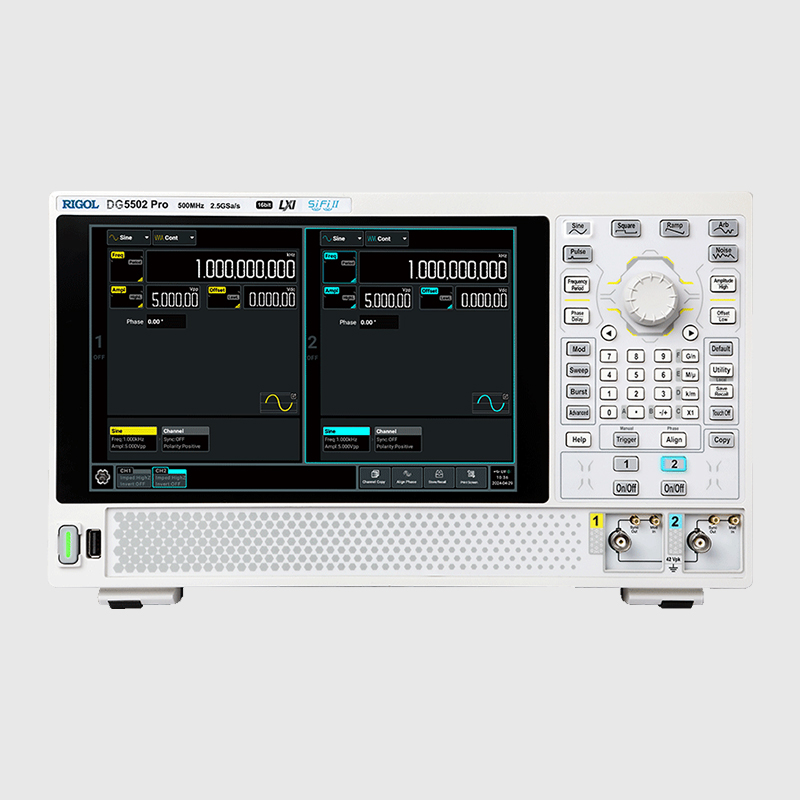This screenshot has width=800, height=800.
Task: Select the Channel tab in channel 2 panel
Action: [x=398, y=431]
